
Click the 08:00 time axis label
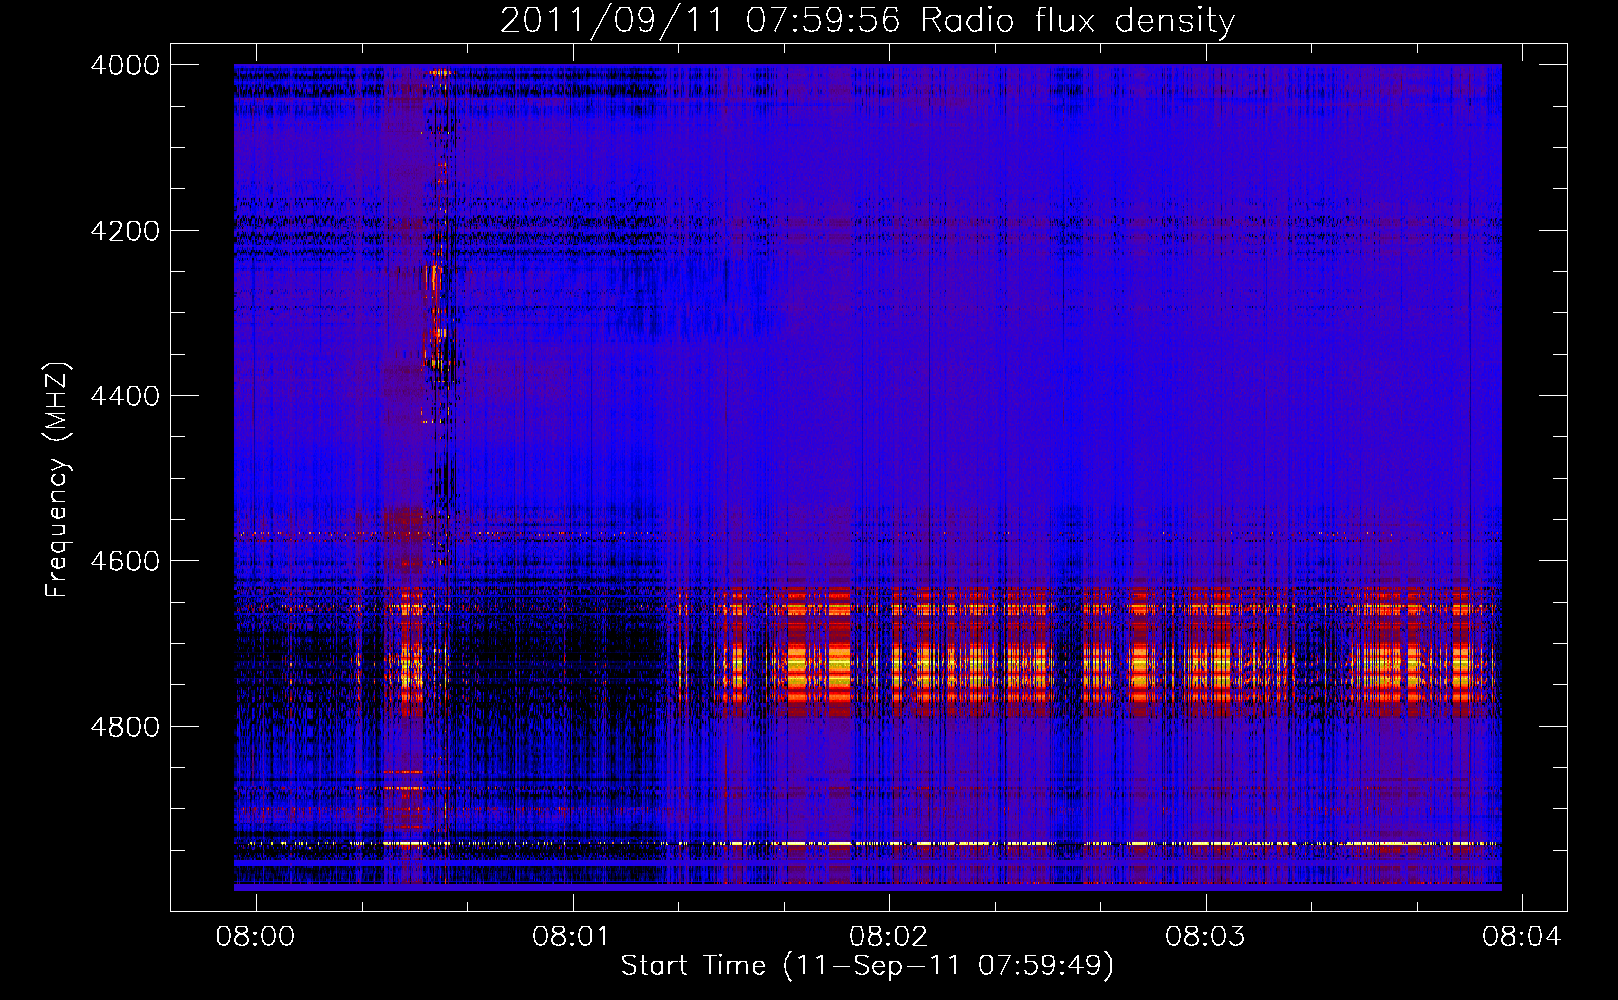tap(256, 936)
